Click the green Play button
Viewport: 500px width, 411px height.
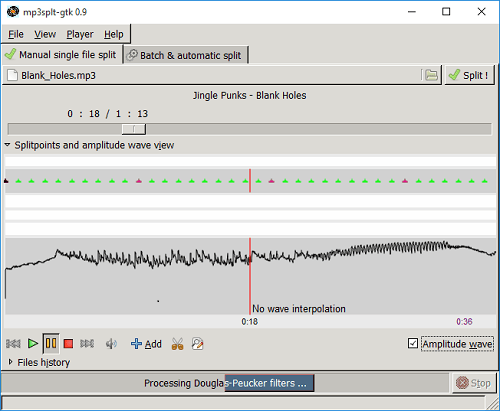pyautogui.click(x=32, y=343)
